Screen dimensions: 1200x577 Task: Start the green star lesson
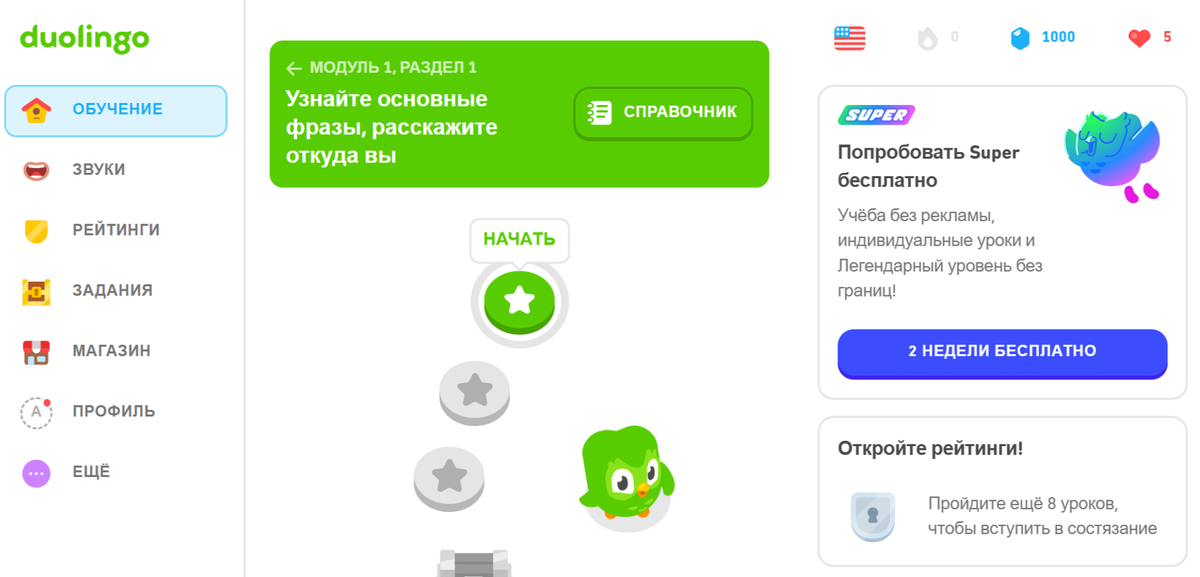point(519,301)
